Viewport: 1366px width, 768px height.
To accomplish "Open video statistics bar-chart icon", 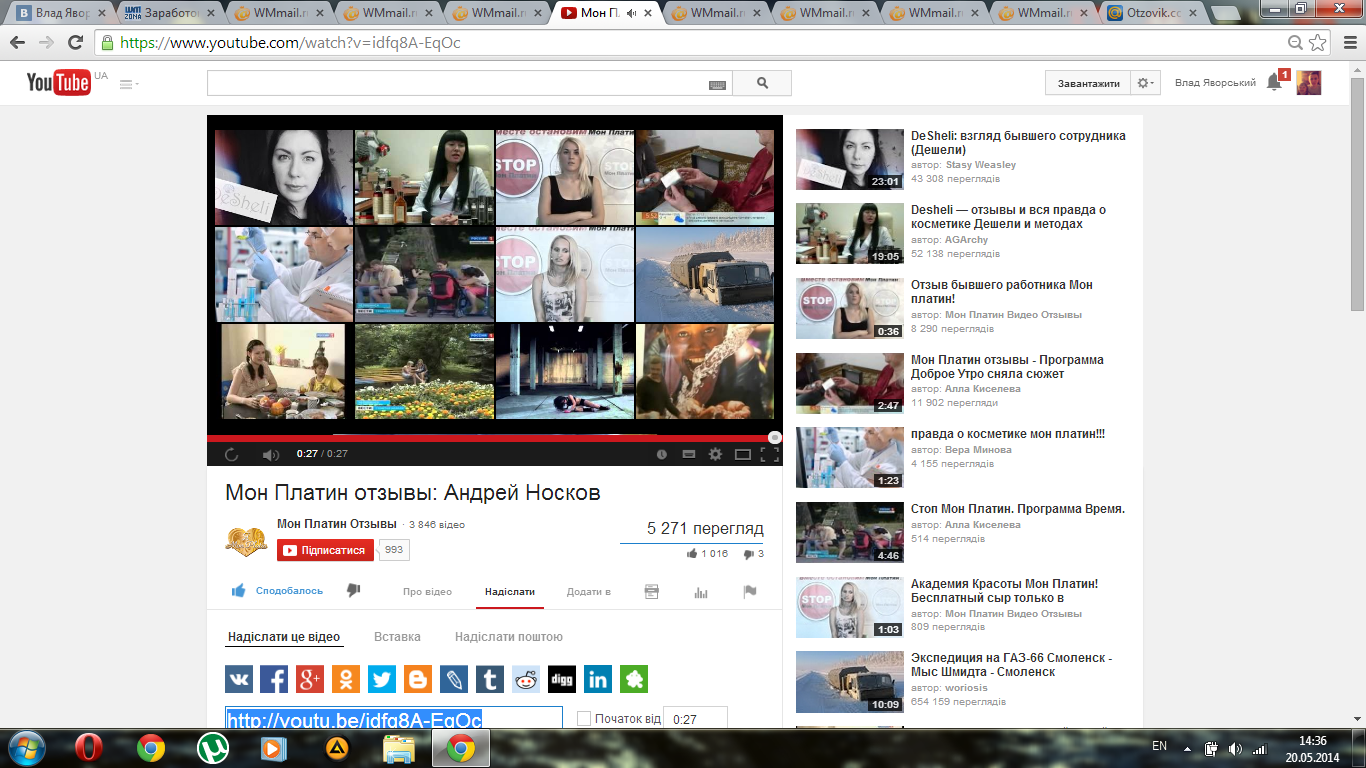I will (701, 592).
